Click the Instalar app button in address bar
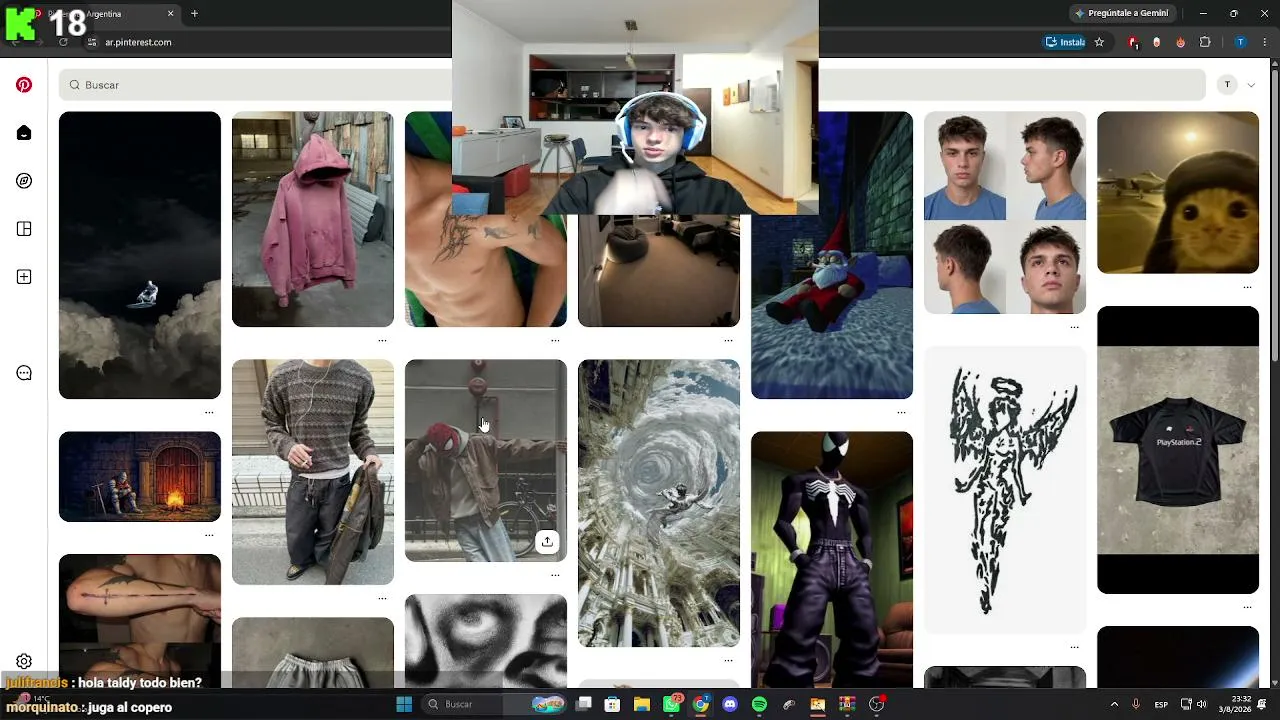 1065,42
